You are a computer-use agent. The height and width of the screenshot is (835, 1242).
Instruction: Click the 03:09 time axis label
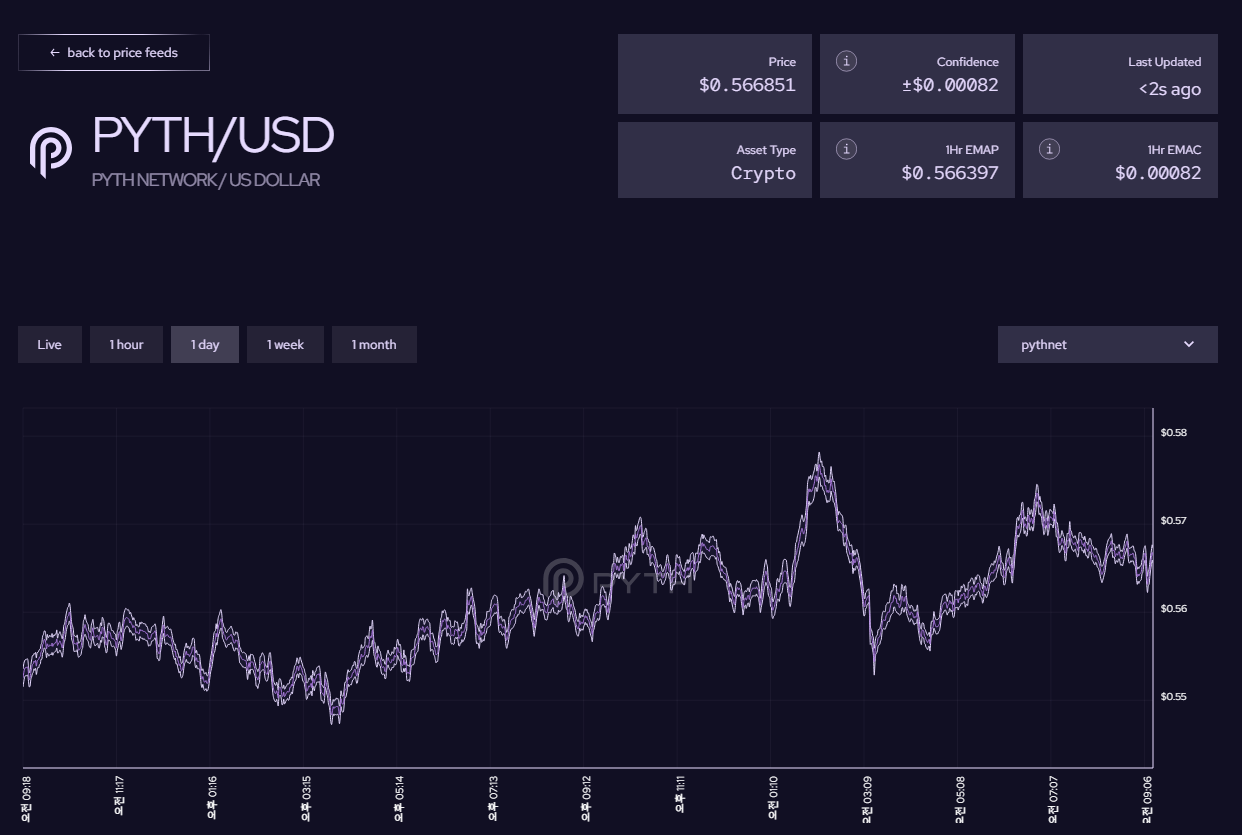pyautogui.click(x=866, y=799)
